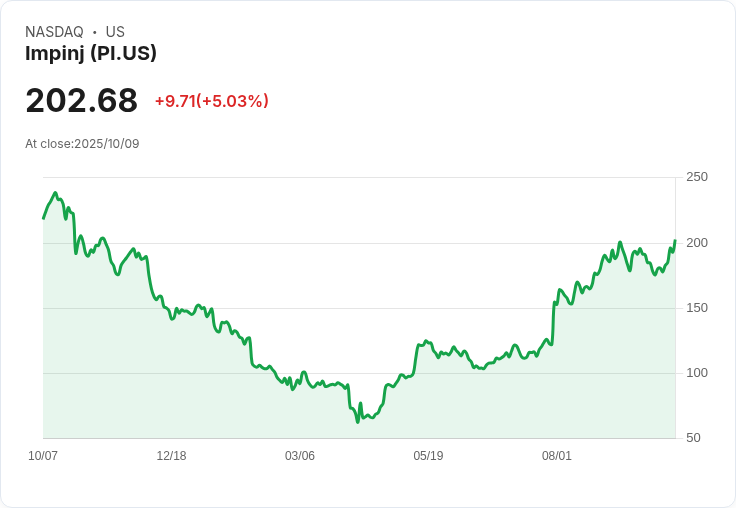The width and height of the screenshot is (736, 508).
Task: Click the 50 y-axis price label
Action: pyautogui.click(x=693, y=438)
